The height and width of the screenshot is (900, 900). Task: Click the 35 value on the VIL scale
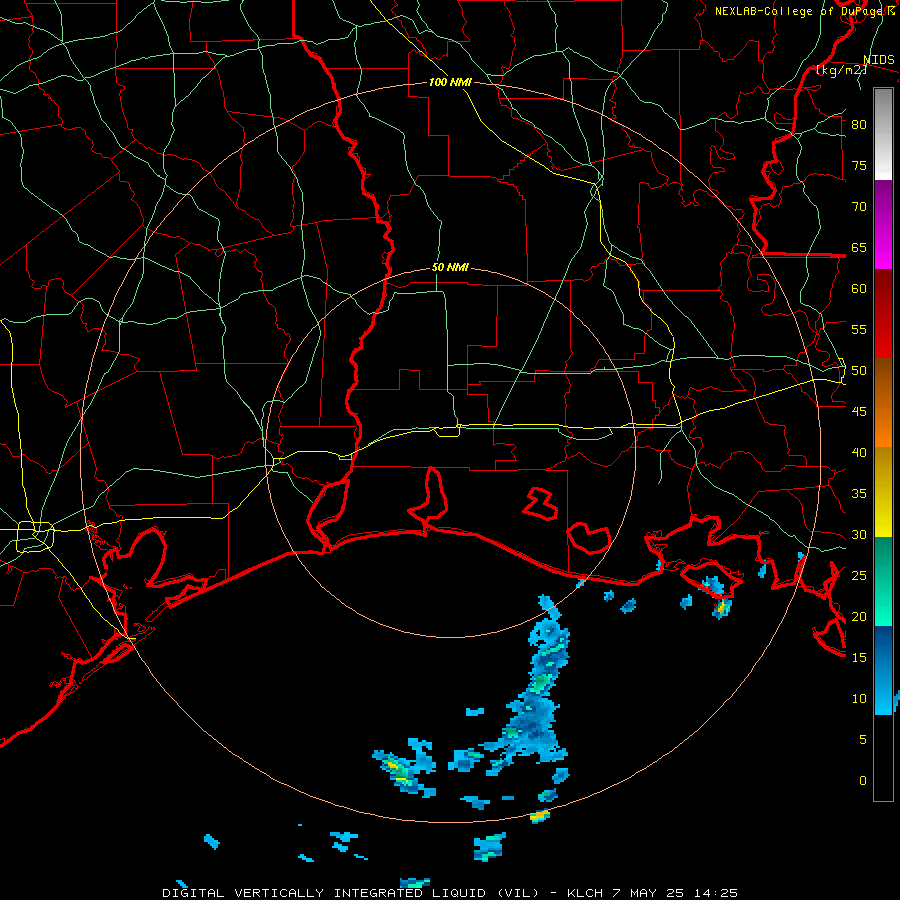point(859,494)
